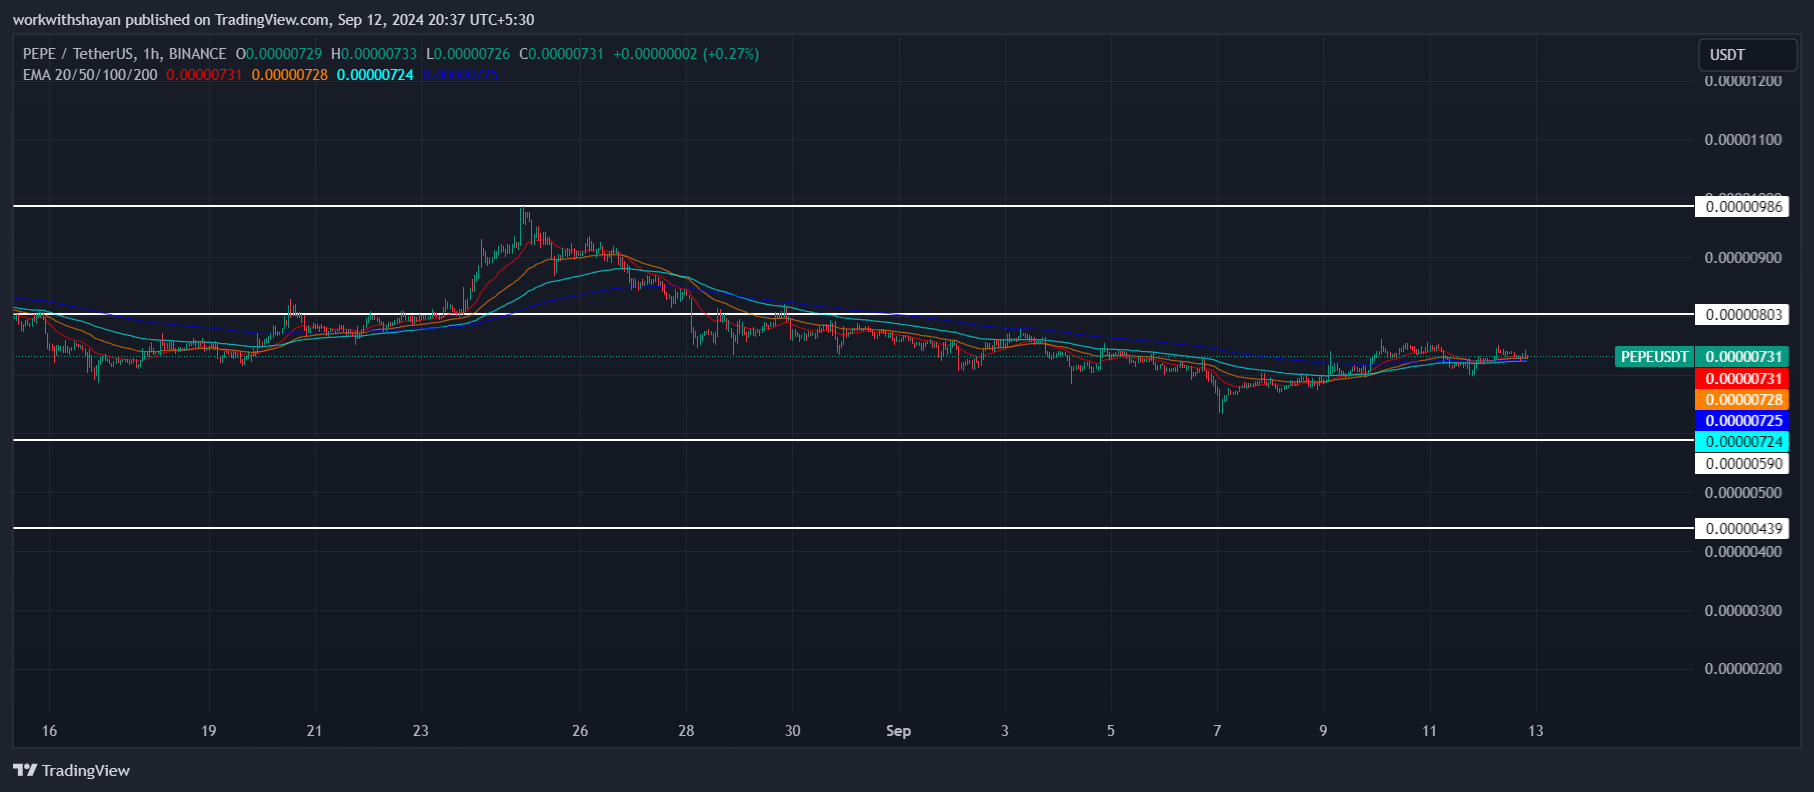Click the 0.00000803 horizontal line label
Viewport: 1814px width, 792px height.
(1743, 315)
